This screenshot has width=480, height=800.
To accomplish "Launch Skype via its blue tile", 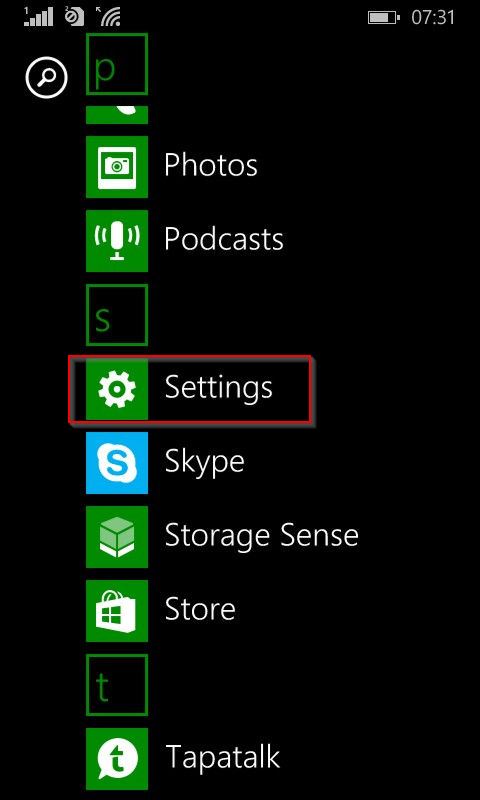I will point(117,463).
